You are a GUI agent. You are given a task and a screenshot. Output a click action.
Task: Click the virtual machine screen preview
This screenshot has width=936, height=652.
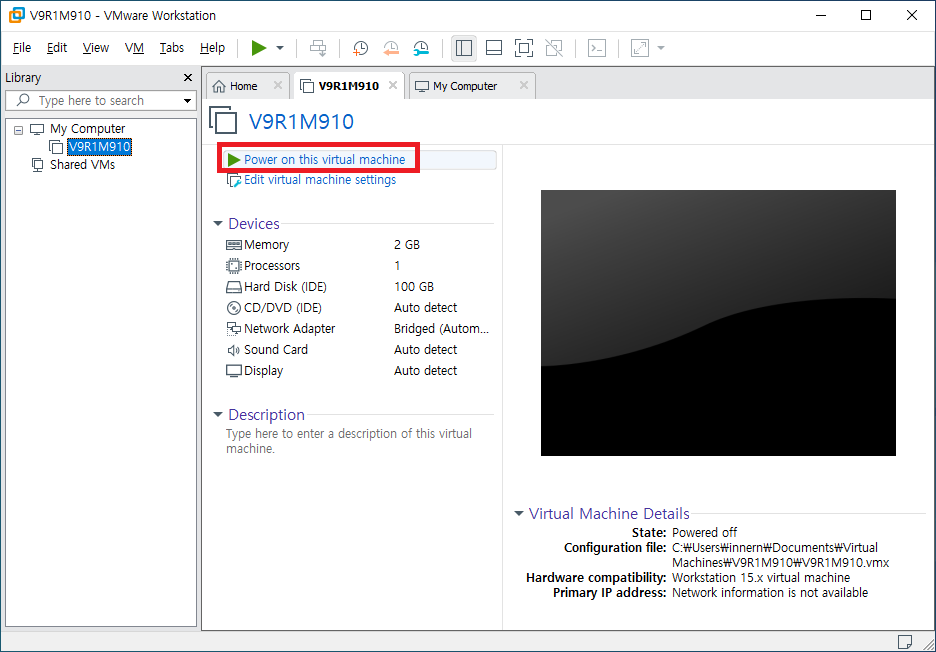(718, 323)
